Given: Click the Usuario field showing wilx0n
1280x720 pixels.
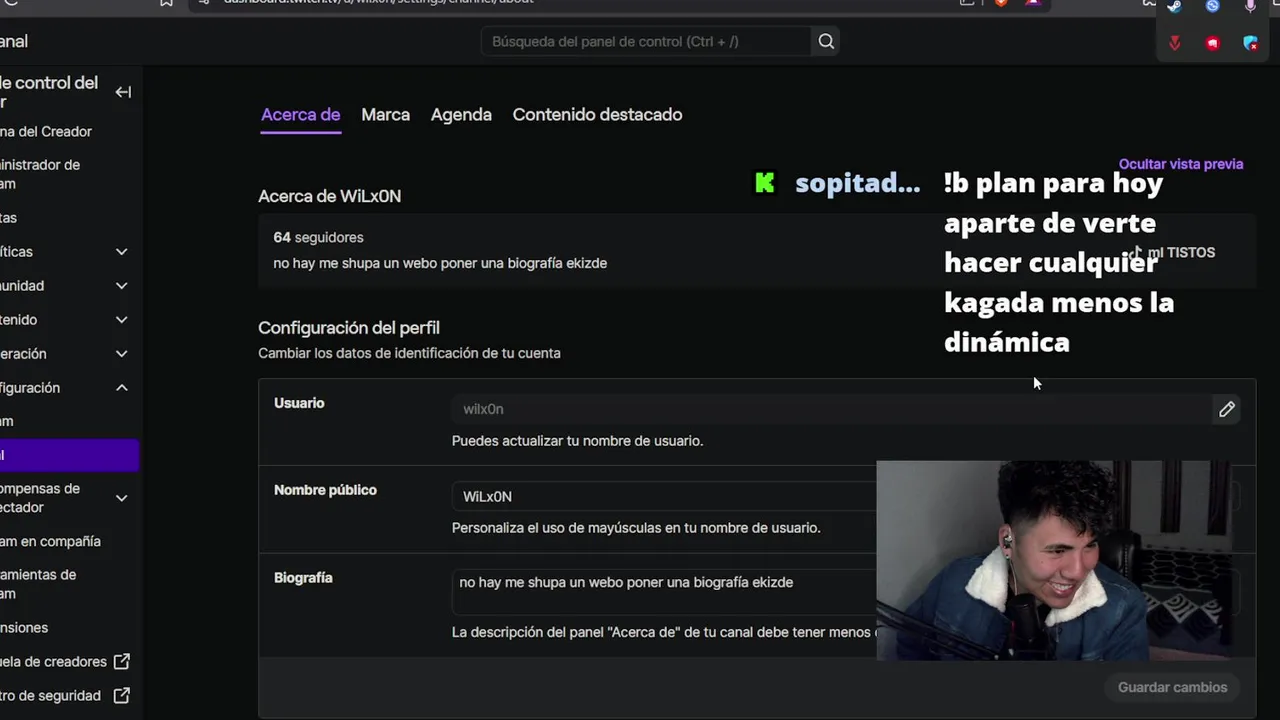Looking at the screenshot, I should tap(830, 409).
